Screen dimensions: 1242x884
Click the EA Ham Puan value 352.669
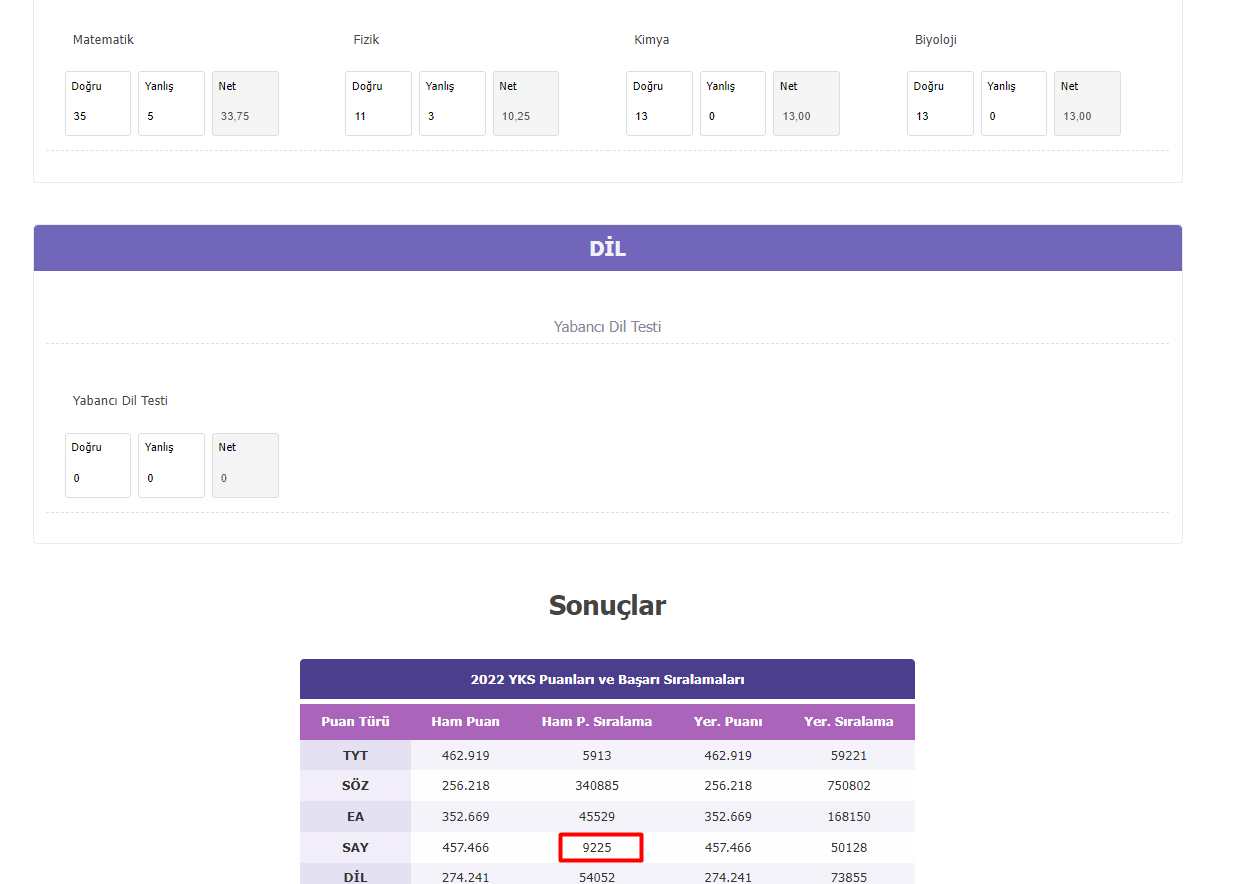click(465, 816)
